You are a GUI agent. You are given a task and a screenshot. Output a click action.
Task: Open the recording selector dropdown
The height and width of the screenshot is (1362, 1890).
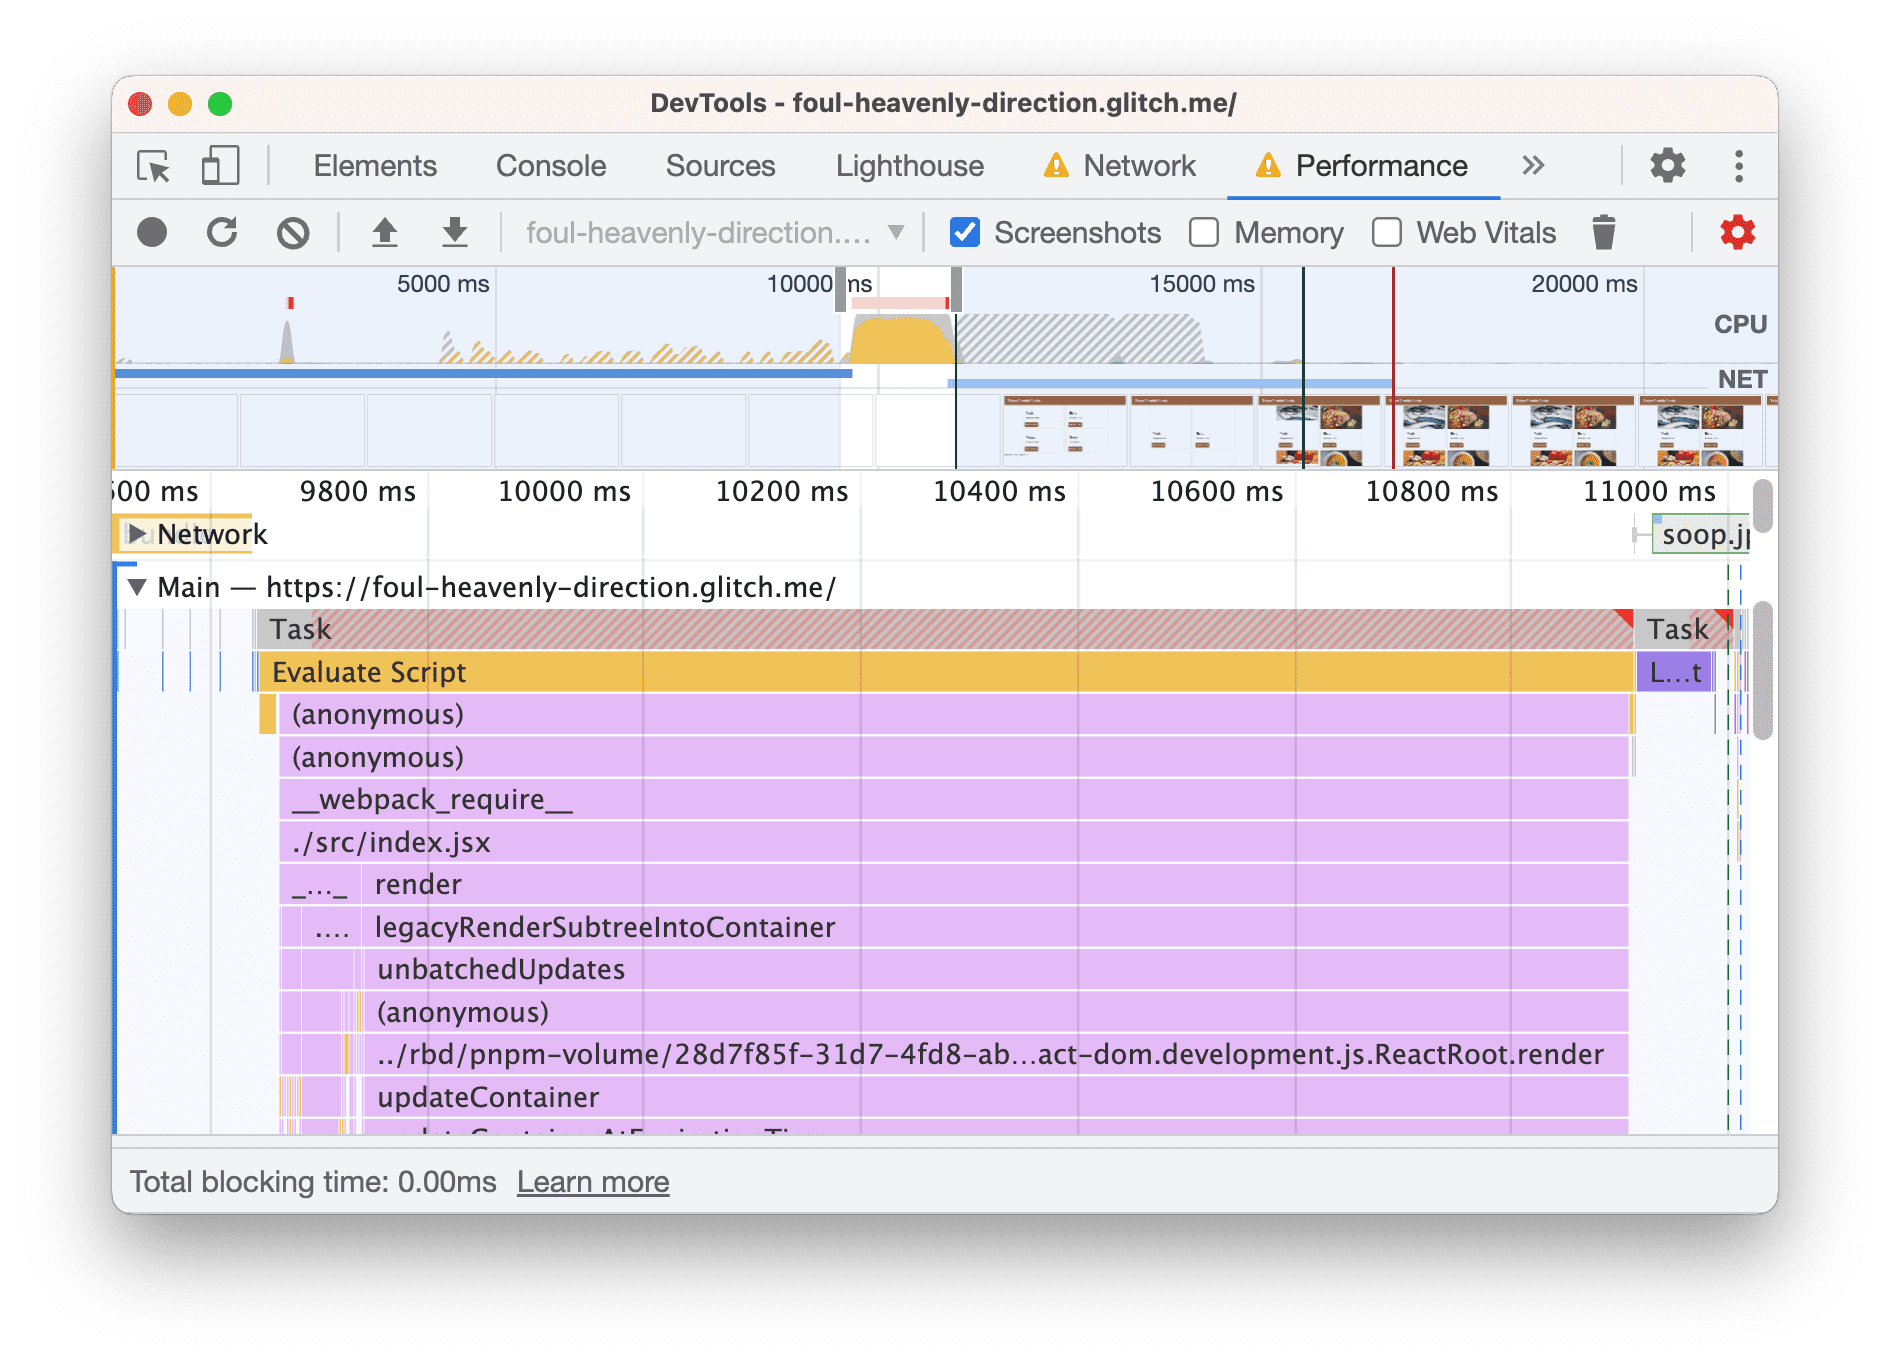[715, 233]
